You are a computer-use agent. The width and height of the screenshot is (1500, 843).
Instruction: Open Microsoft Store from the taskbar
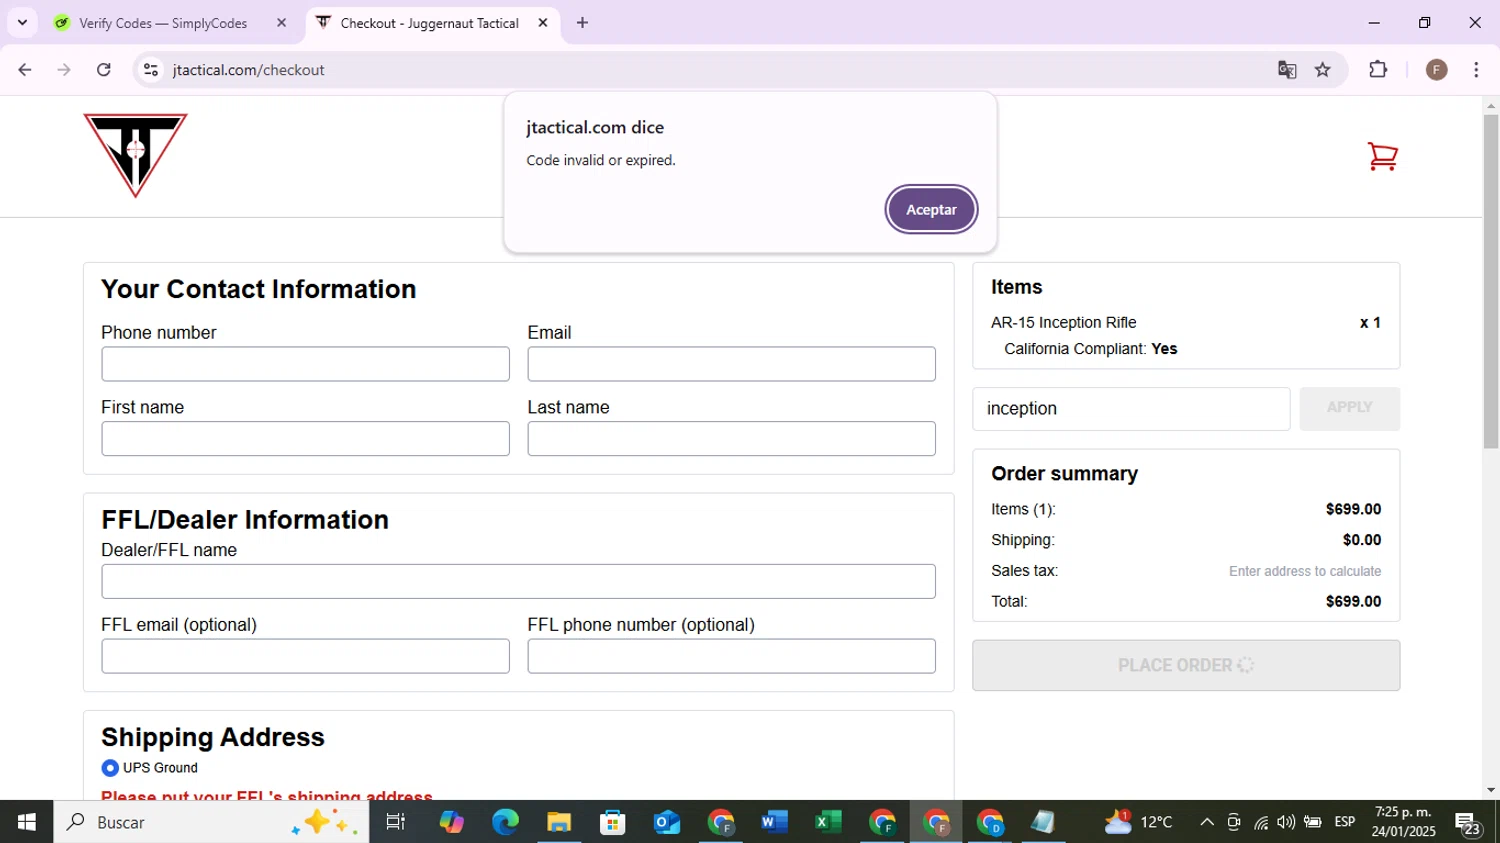click(612, 822)
